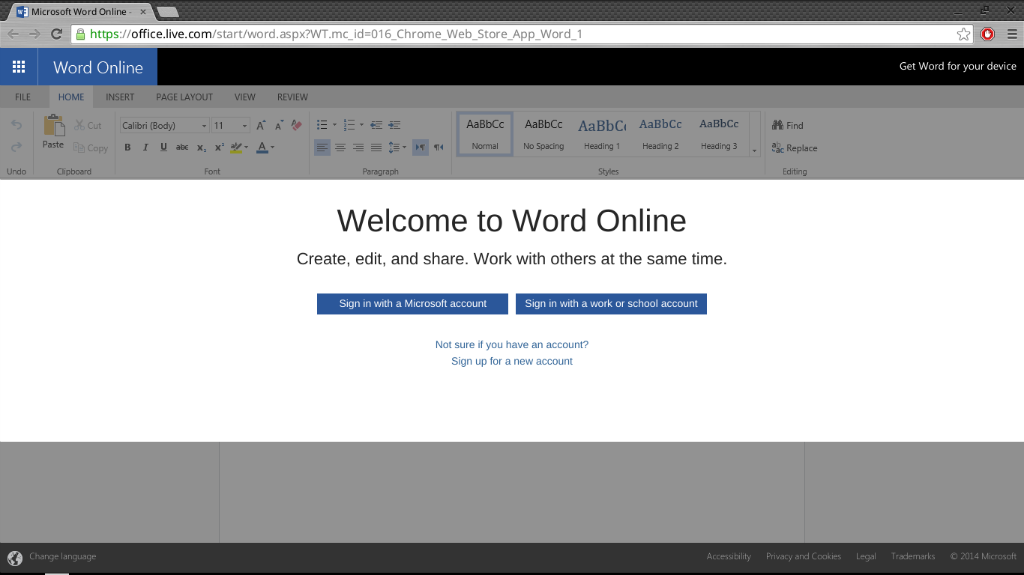Toggle Bold formatting
Viewport: 1024px width, 575px height.
tap(127, 148)
